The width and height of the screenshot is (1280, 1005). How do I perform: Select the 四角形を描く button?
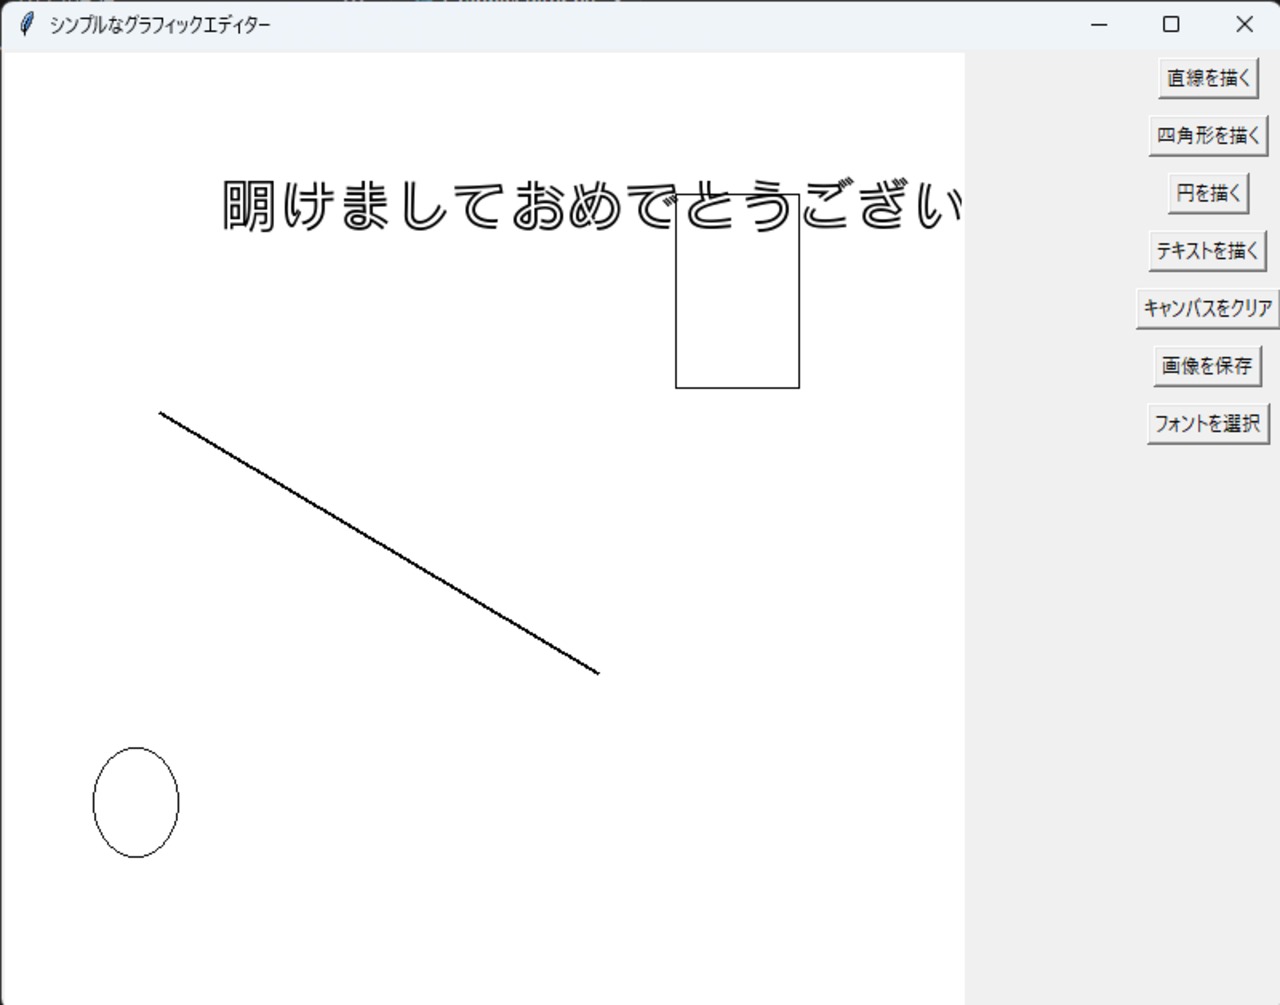pyautogui.click(x=1208, y=136)
